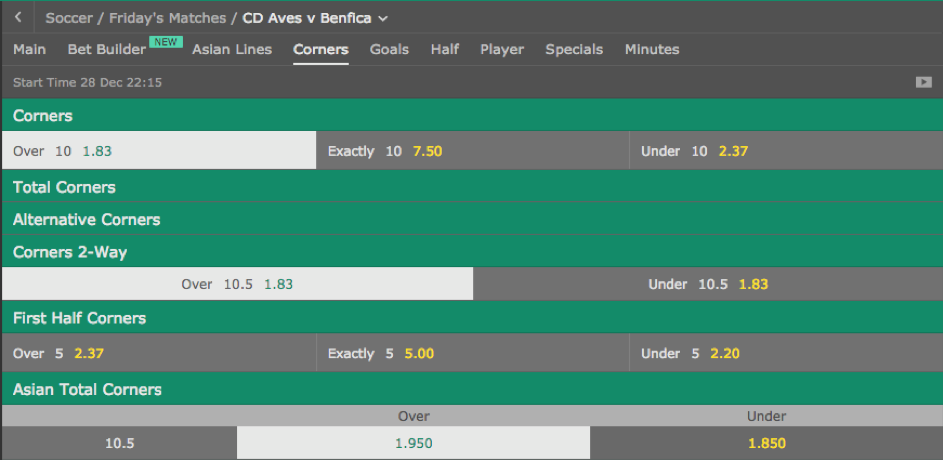Switch to the Goals tab
Screen dimensions: 943x460
pos(389,49)
